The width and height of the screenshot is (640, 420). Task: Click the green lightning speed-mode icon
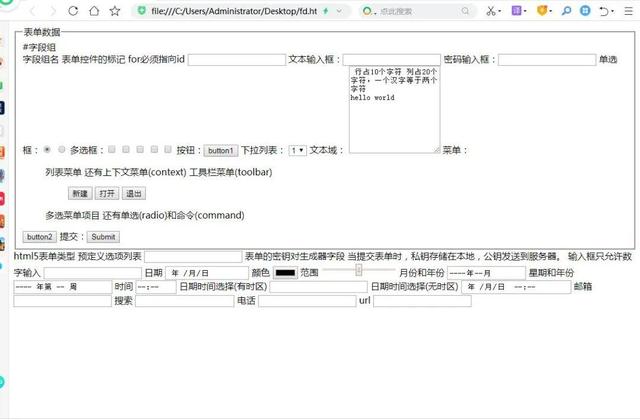[x=326, y=11]
